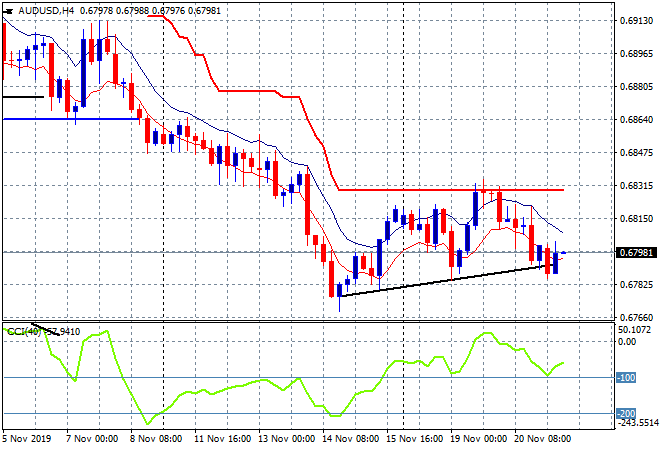Select the black ascending trendline

(448, 280)
